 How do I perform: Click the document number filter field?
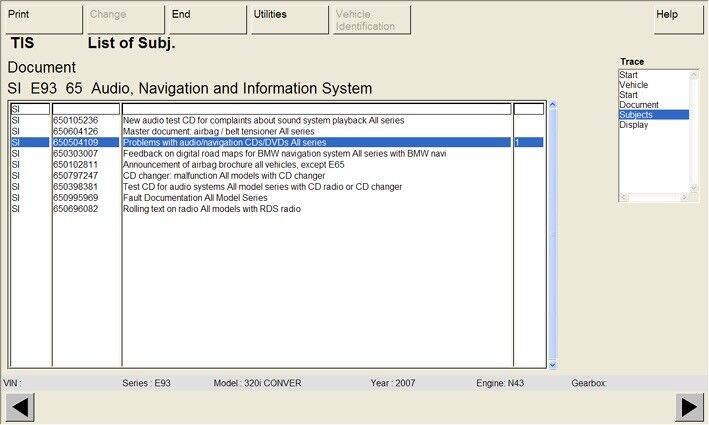coord(86,109)
